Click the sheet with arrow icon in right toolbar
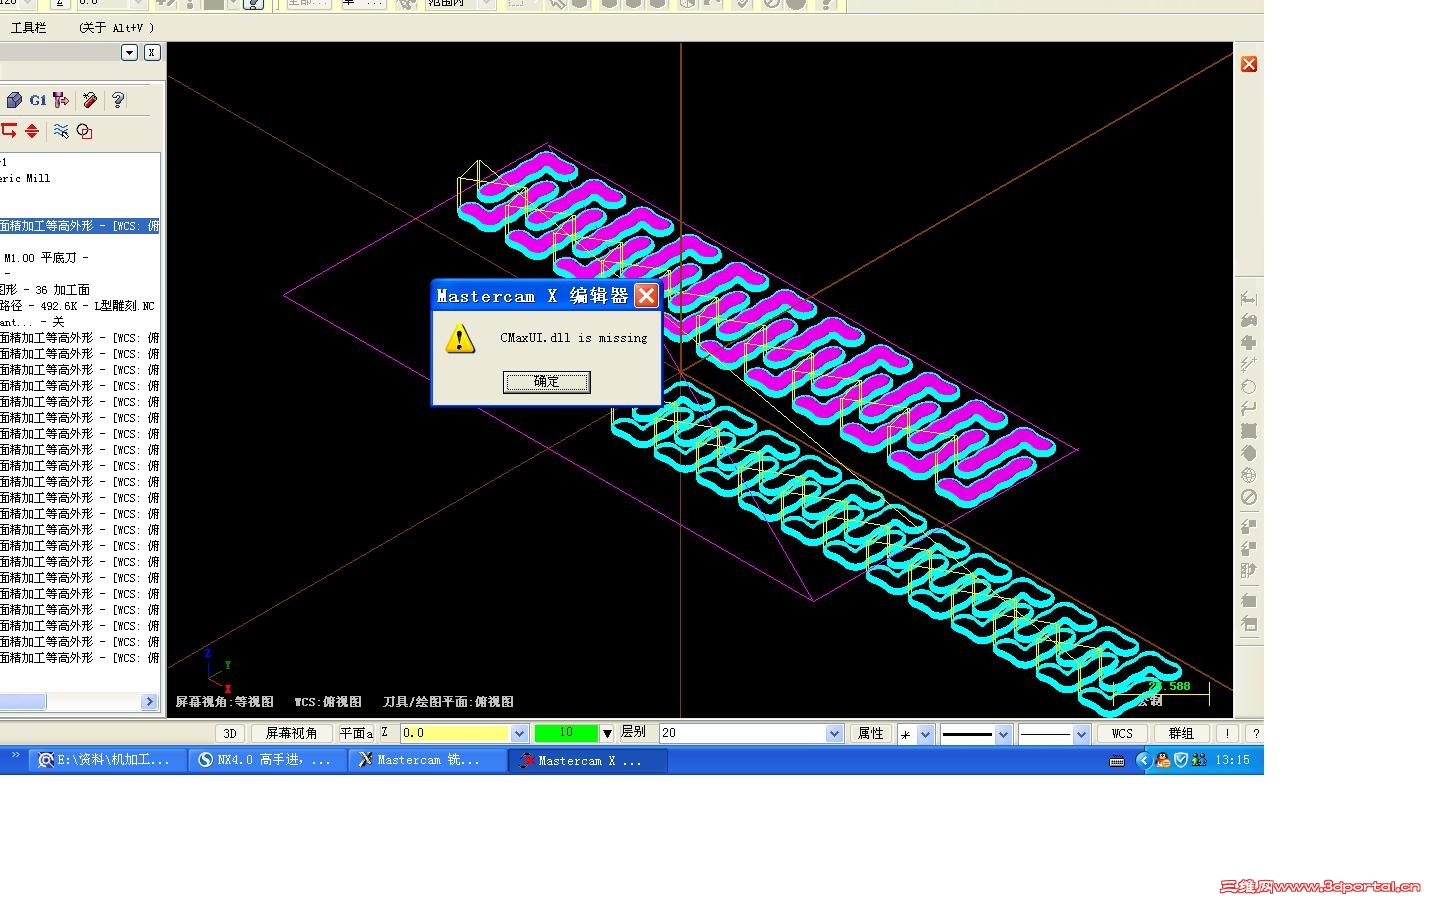This screenshot has width=1440, height=900. coord(1249,570)
